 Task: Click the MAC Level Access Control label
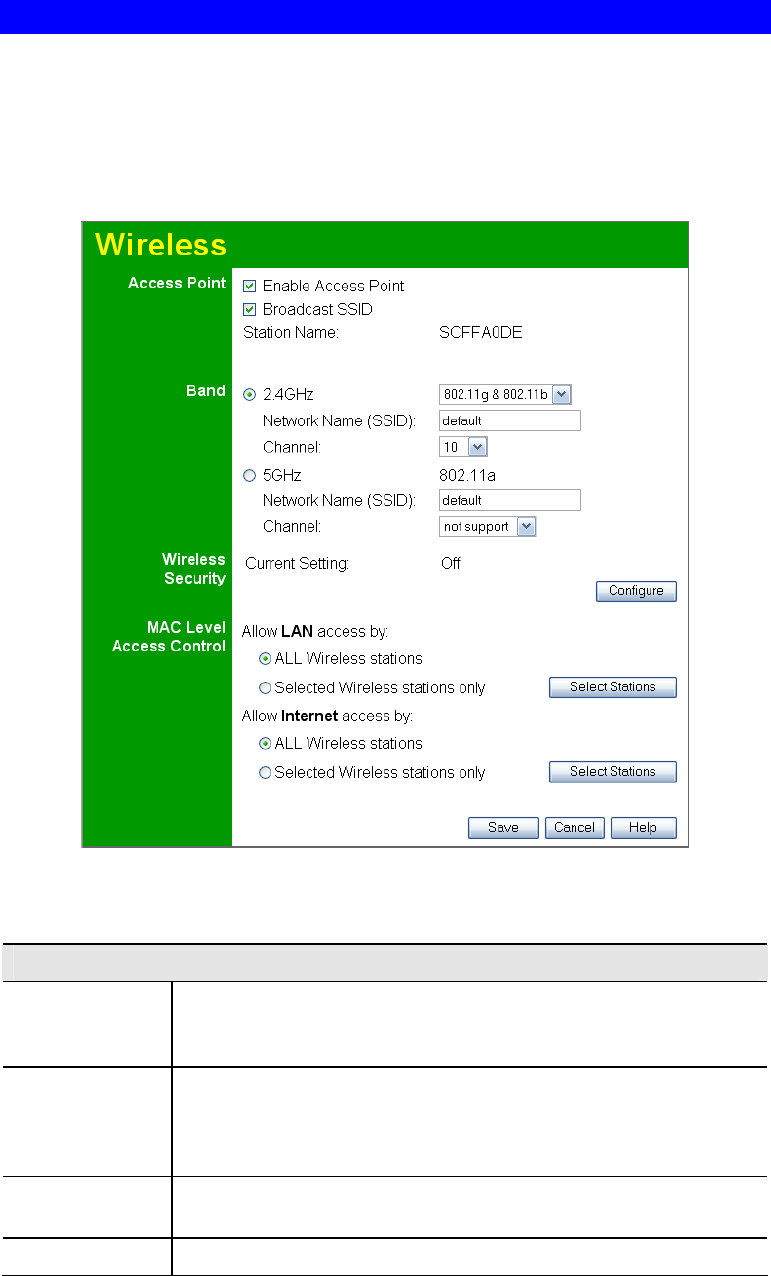click(169, 637)
